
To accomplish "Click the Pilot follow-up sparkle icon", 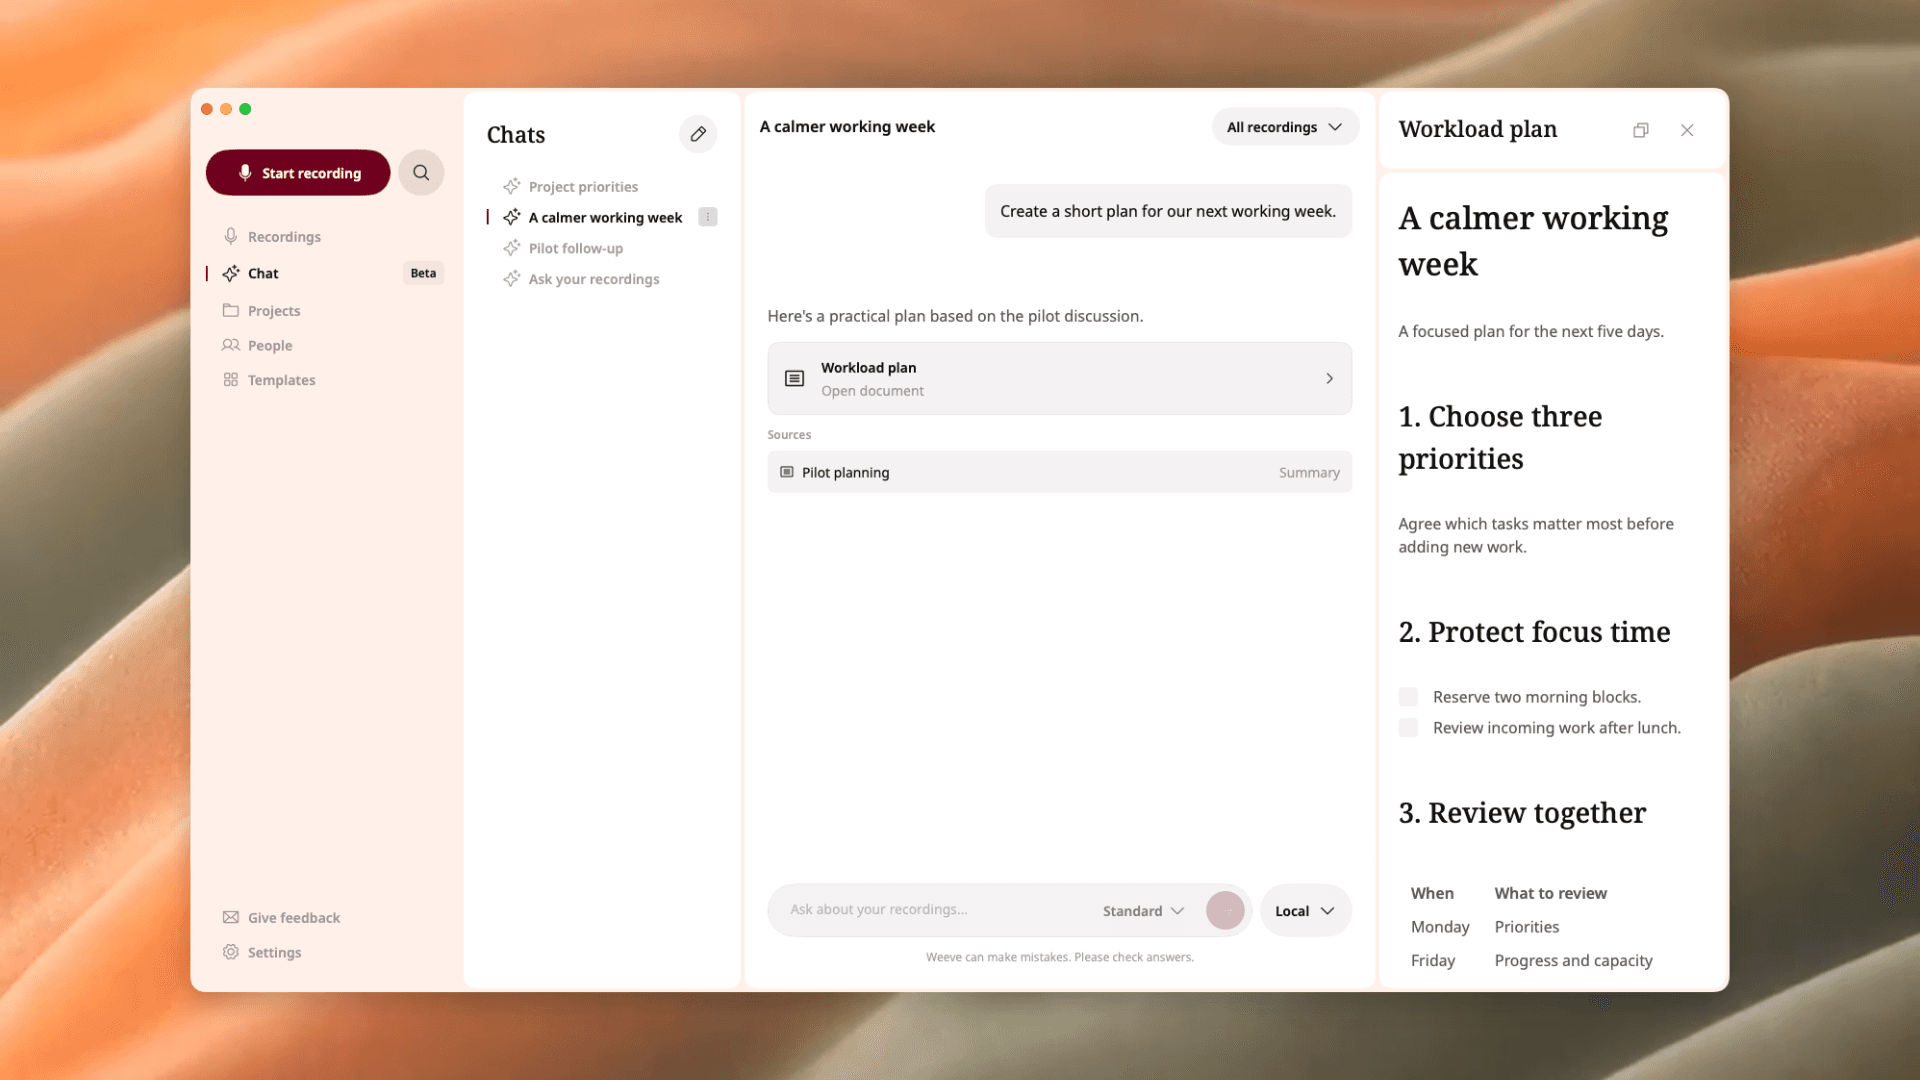I will click(512, 248).
